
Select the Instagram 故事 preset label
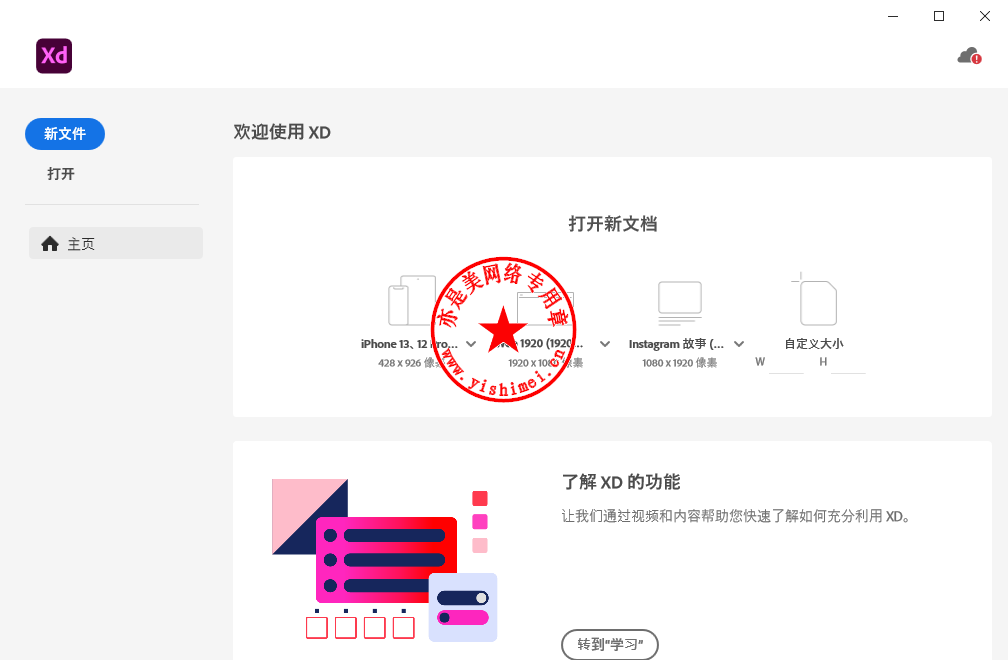click(x=676, y=344)
